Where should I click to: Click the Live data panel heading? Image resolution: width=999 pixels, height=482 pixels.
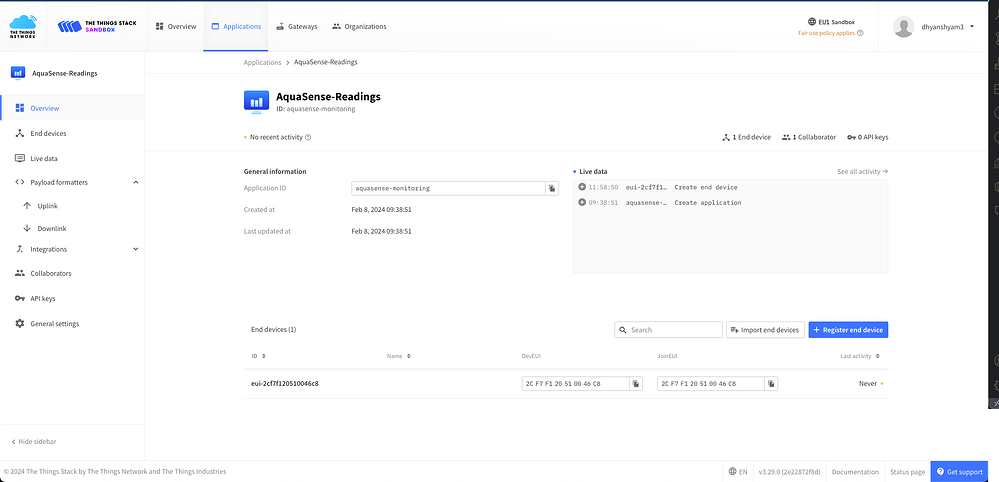593,171
